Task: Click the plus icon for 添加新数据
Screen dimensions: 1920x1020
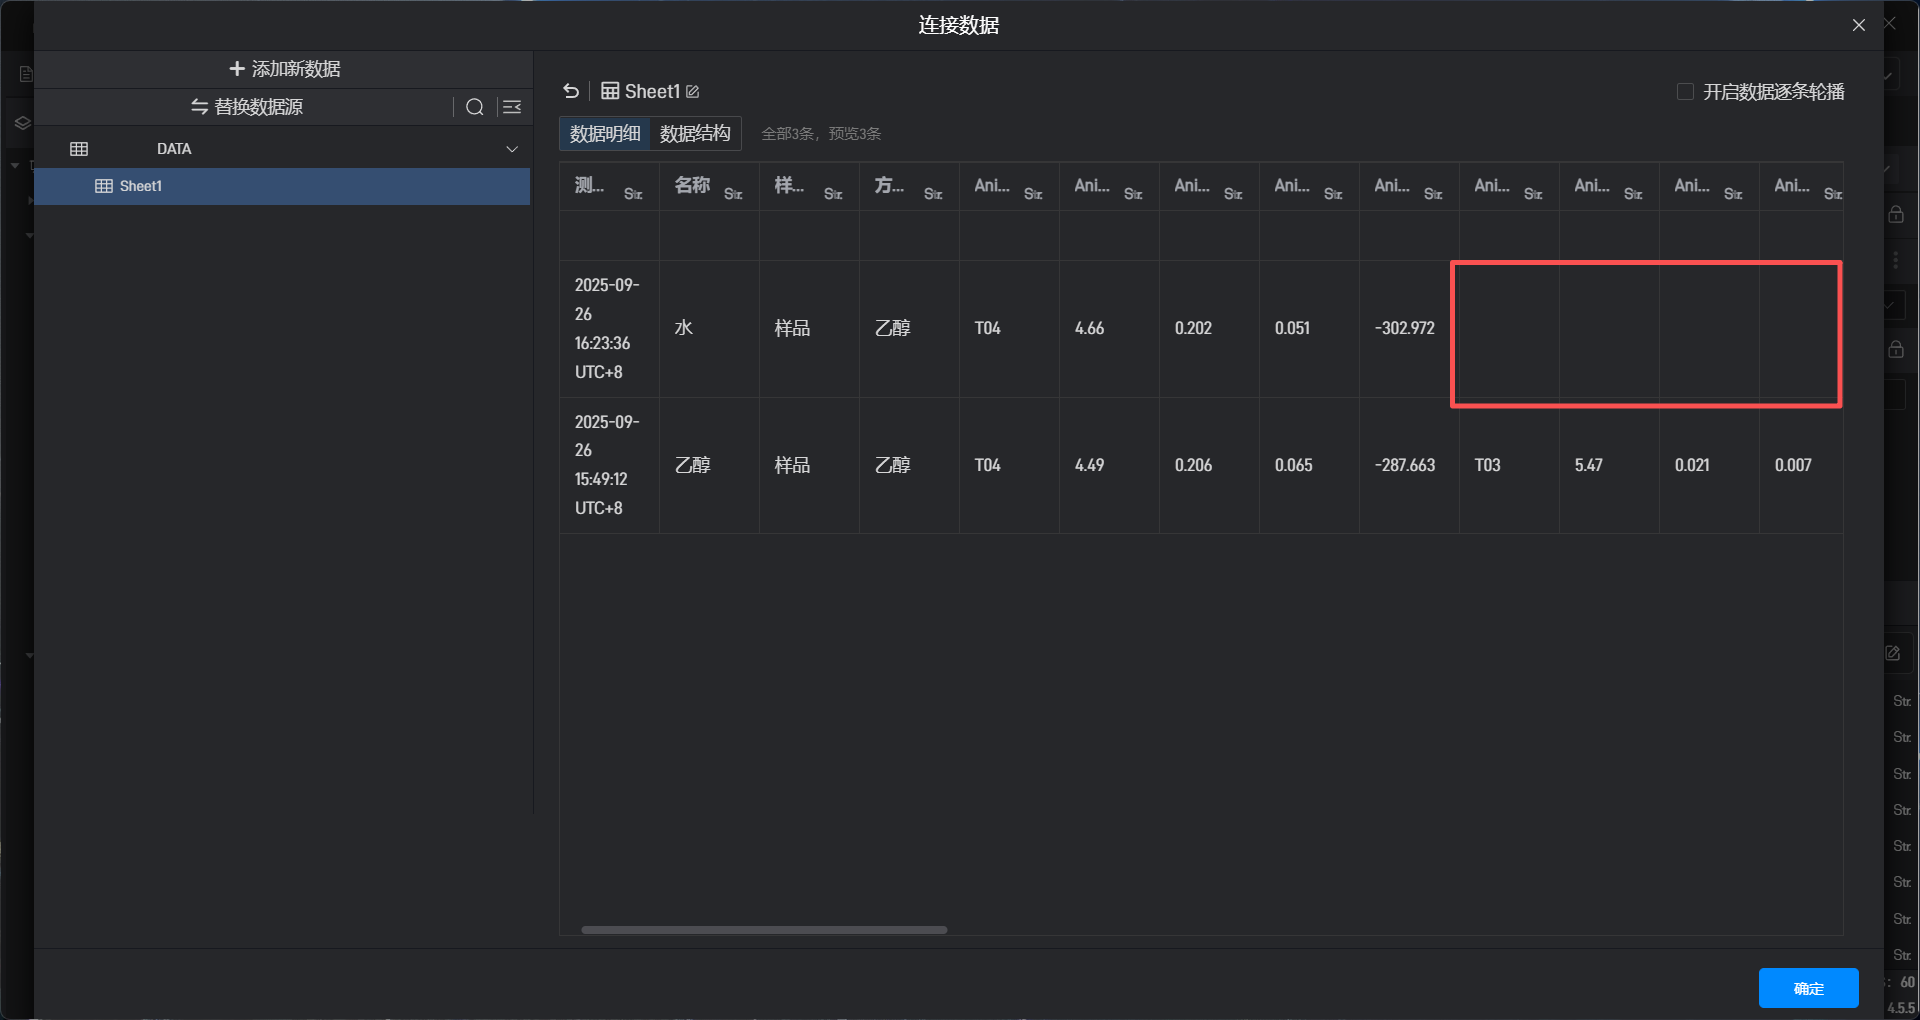Action: [x=237, y=69]
